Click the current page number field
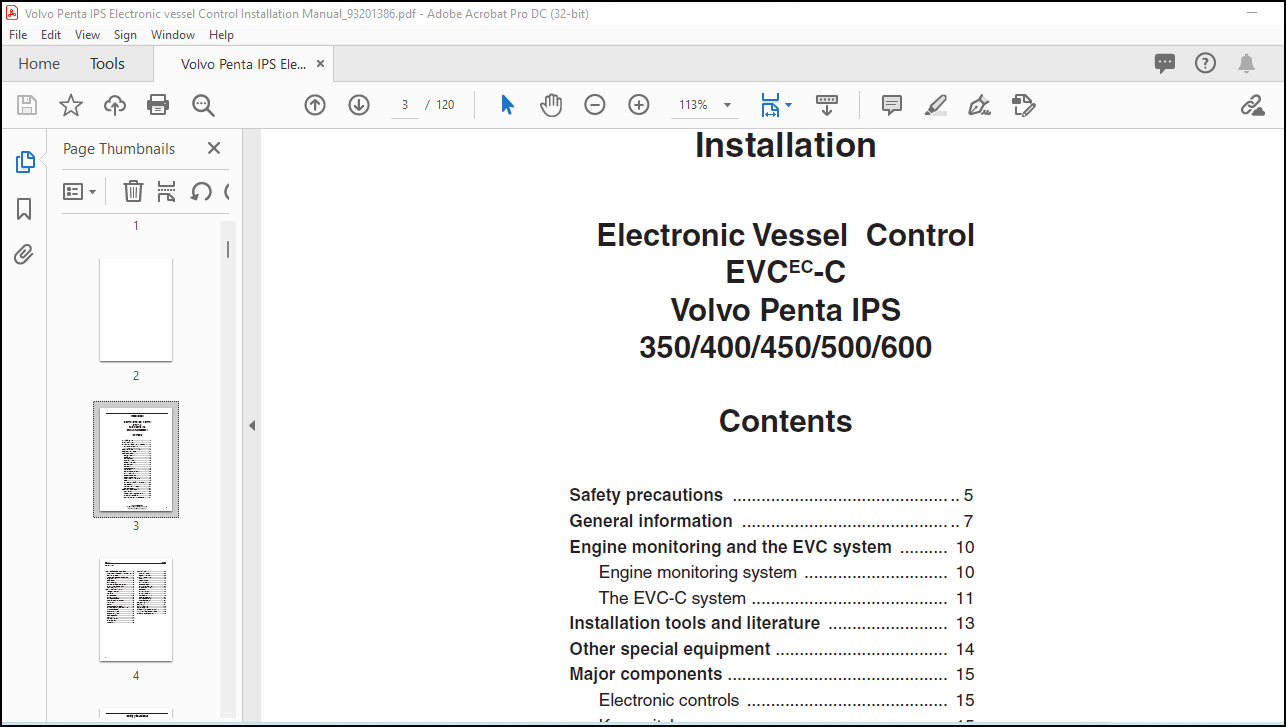1286x727 pixels. pos(405,105)
